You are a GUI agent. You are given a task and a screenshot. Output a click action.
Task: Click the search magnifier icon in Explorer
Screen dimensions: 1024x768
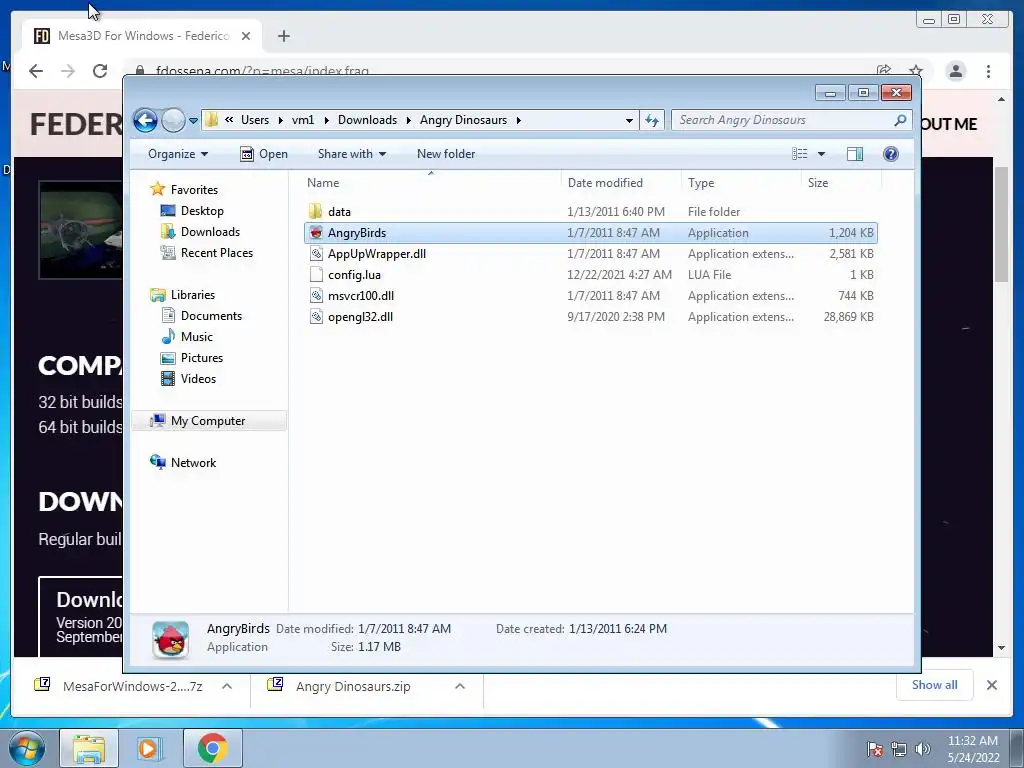pos(900,120)
